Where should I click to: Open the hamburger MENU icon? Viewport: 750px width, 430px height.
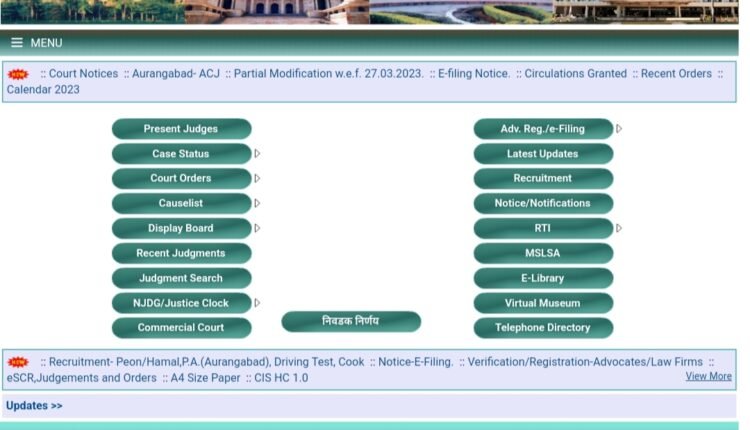(17, 43)
